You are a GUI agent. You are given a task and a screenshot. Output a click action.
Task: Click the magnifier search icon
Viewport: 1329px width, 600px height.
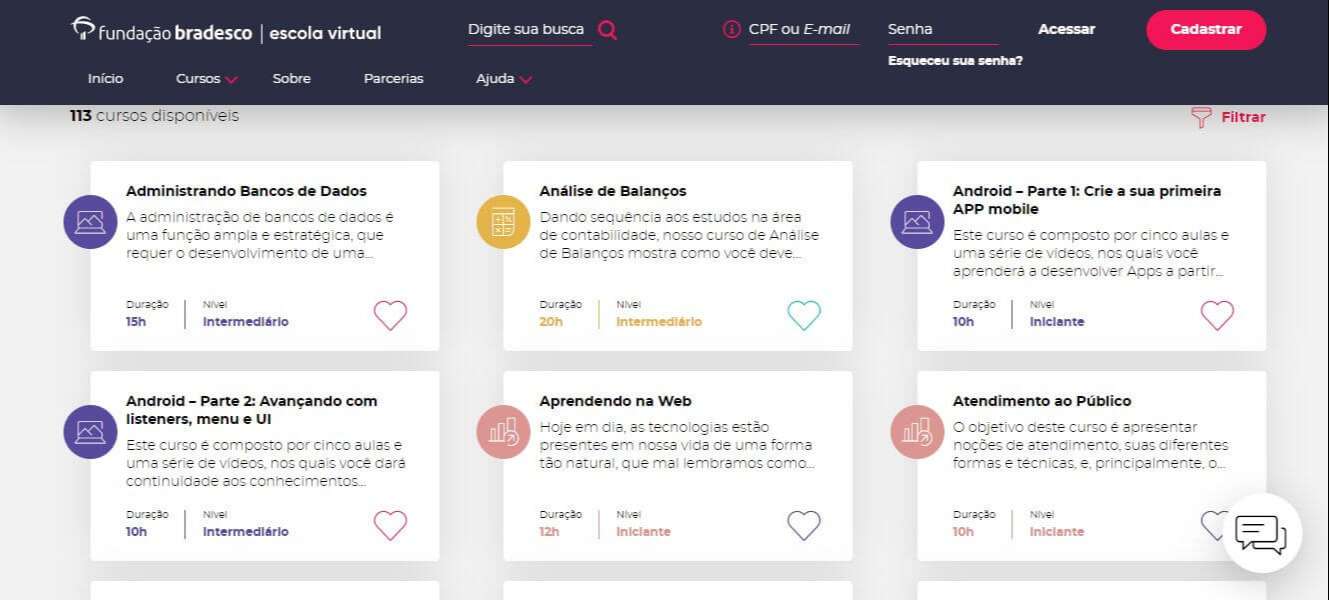click(x=607, y=30)
